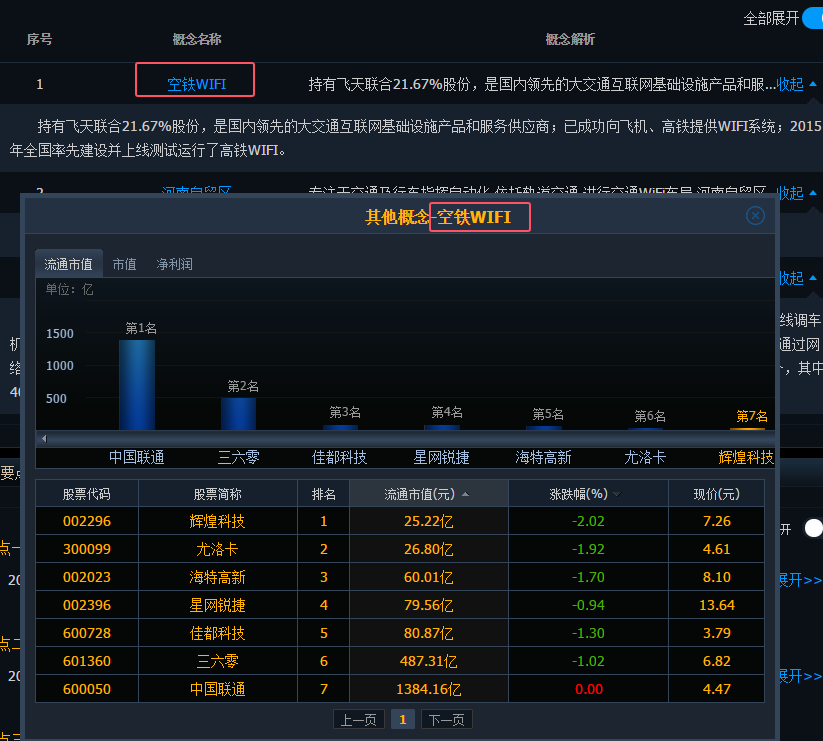Switch to the 流通市值 tab

click(x=68, y=264)
